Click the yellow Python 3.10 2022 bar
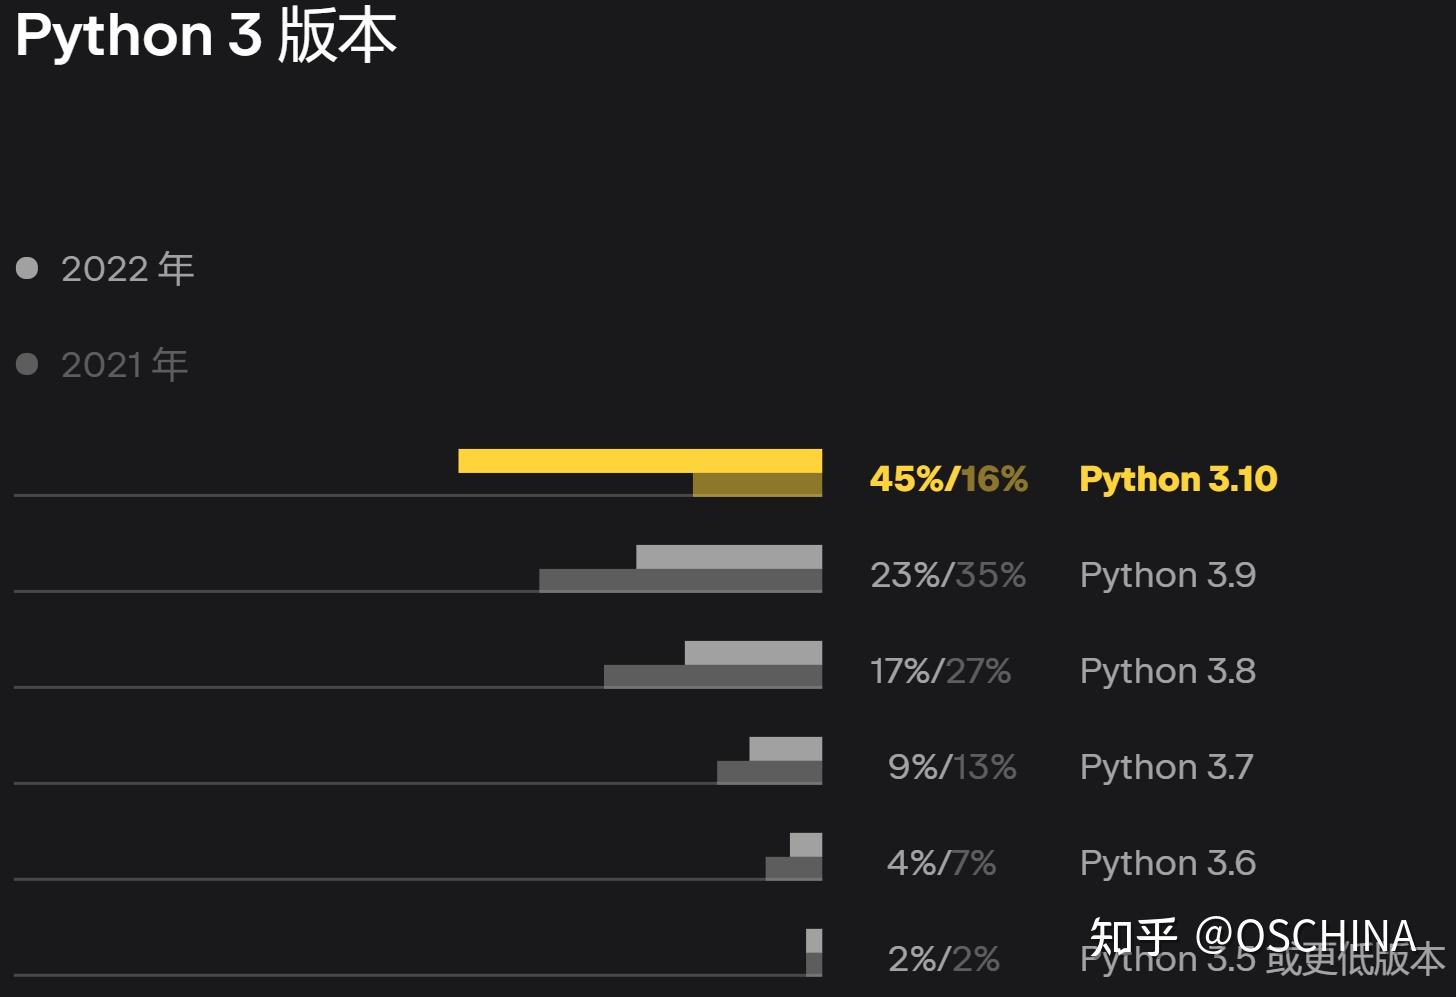Viewport: 1456px width, 997px height. point(639,461)
